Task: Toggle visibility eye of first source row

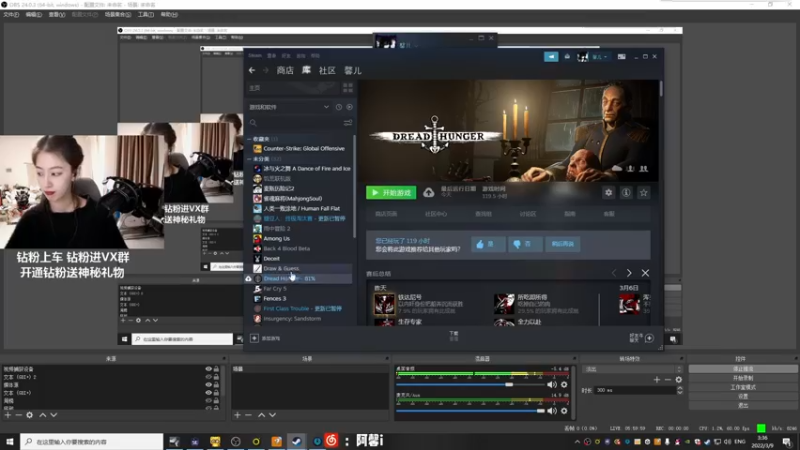Action: [208, 369]
